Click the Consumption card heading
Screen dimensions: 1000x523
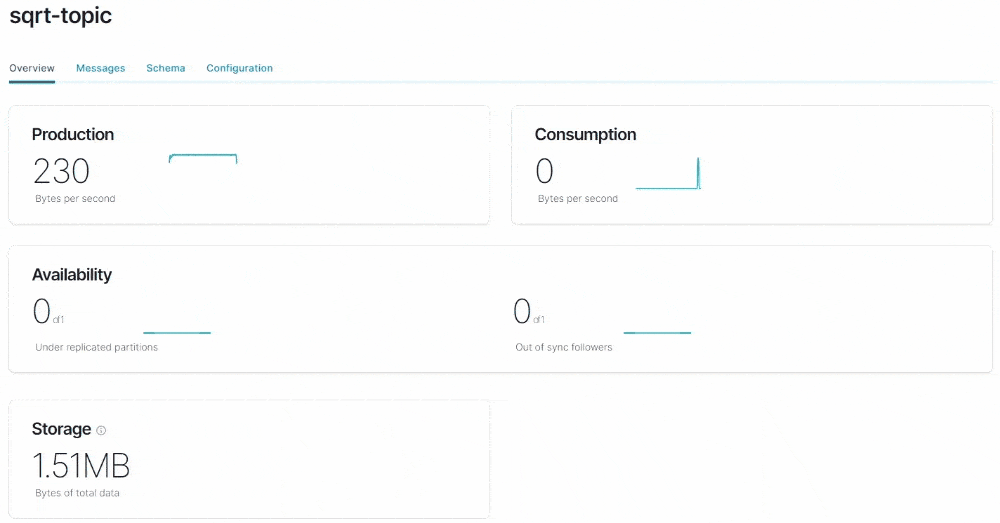(x=585, y=135)
